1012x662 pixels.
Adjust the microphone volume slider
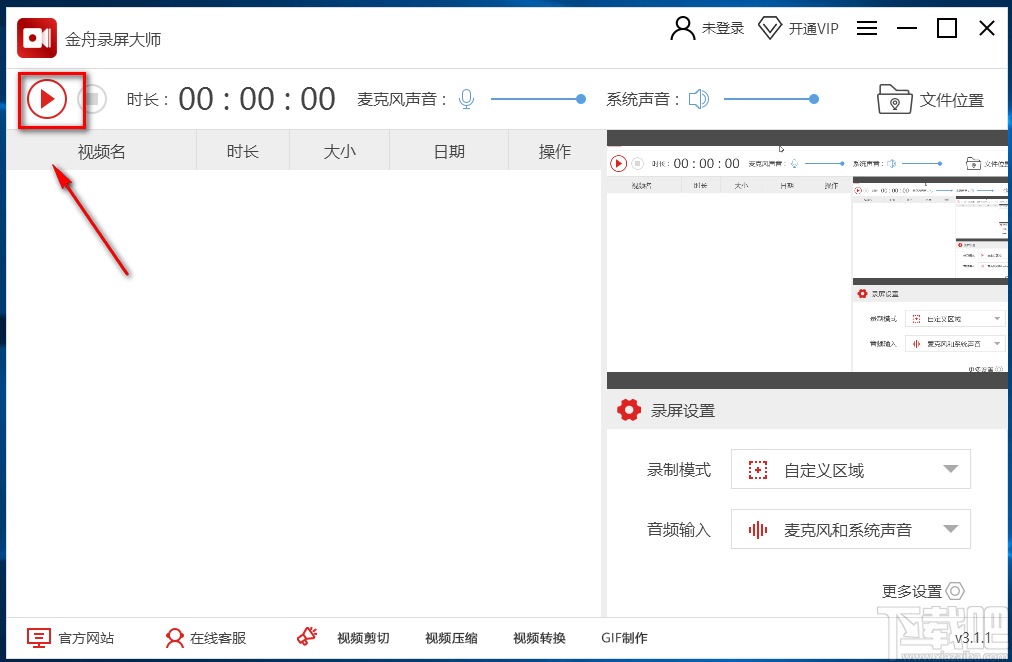(x=538, y=99)
